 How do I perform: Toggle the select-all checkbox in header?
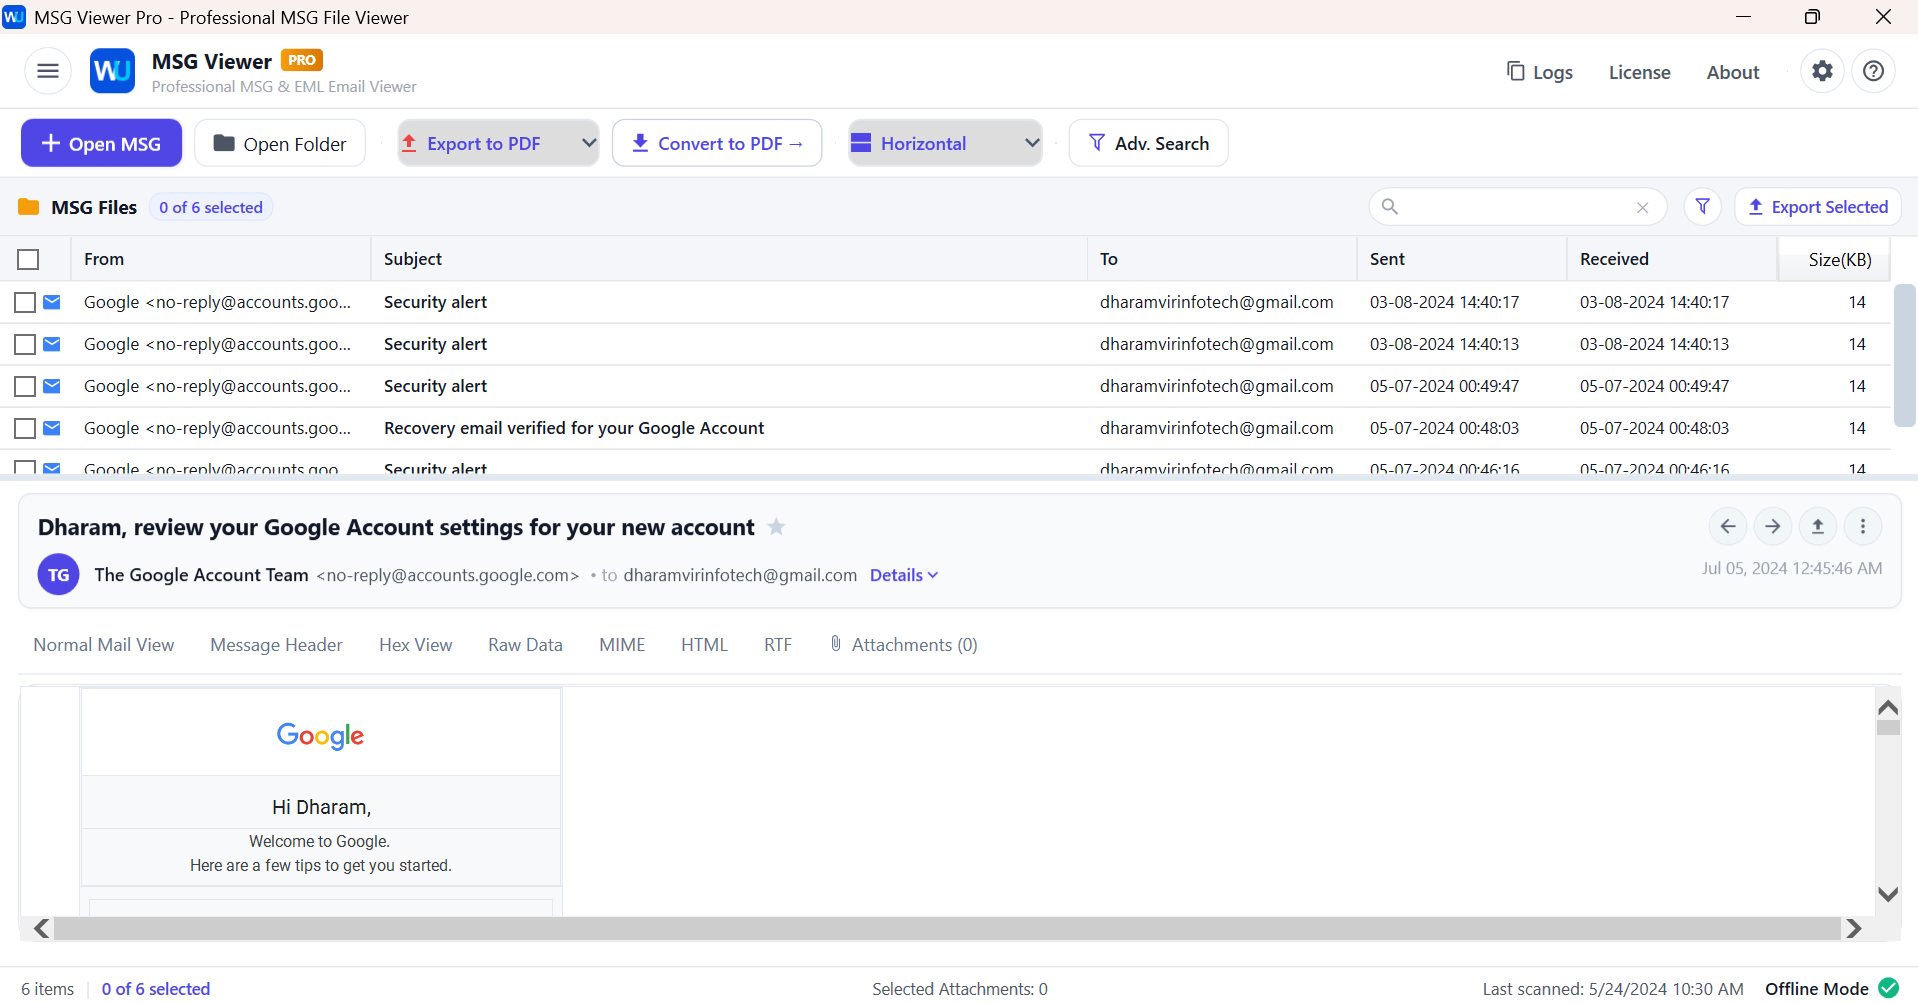point(28,259)
